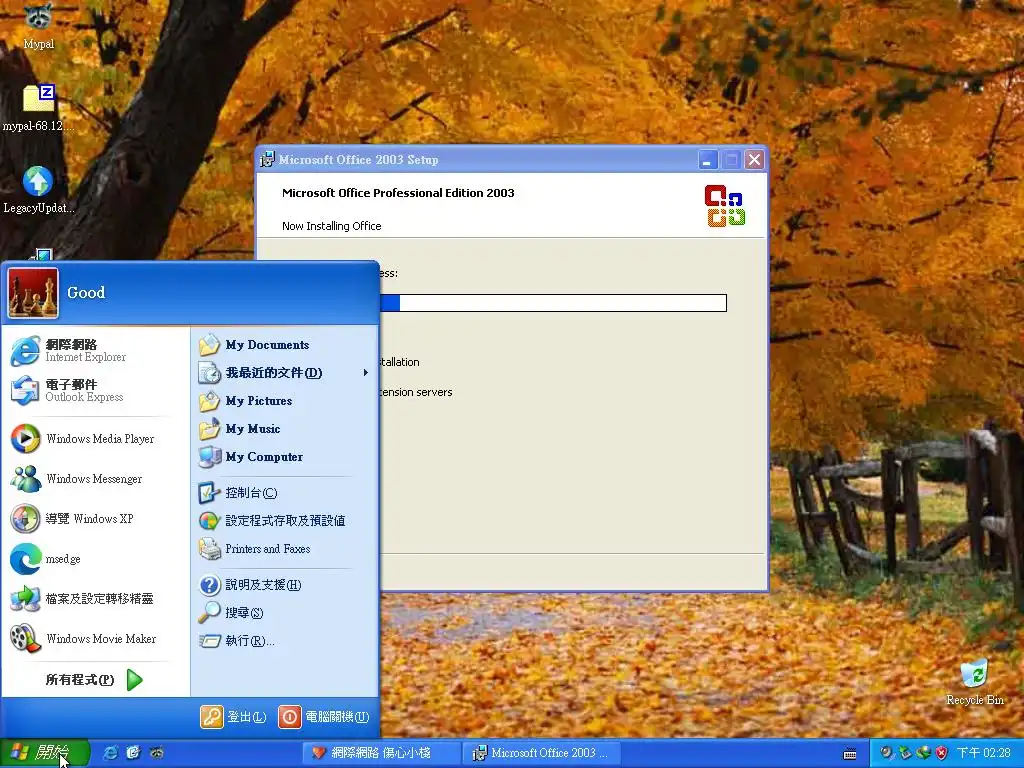Launch Mypal raccoon icon in Quick Launch
1024x768 pixels.
(157, 753)
